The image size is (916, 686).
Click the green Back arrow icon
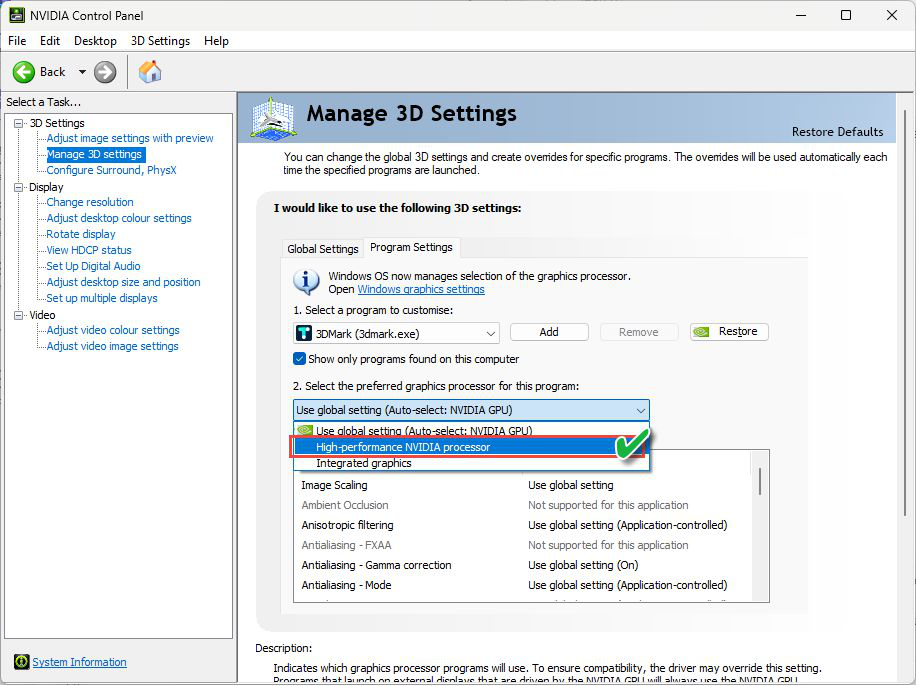pos(24,72)
